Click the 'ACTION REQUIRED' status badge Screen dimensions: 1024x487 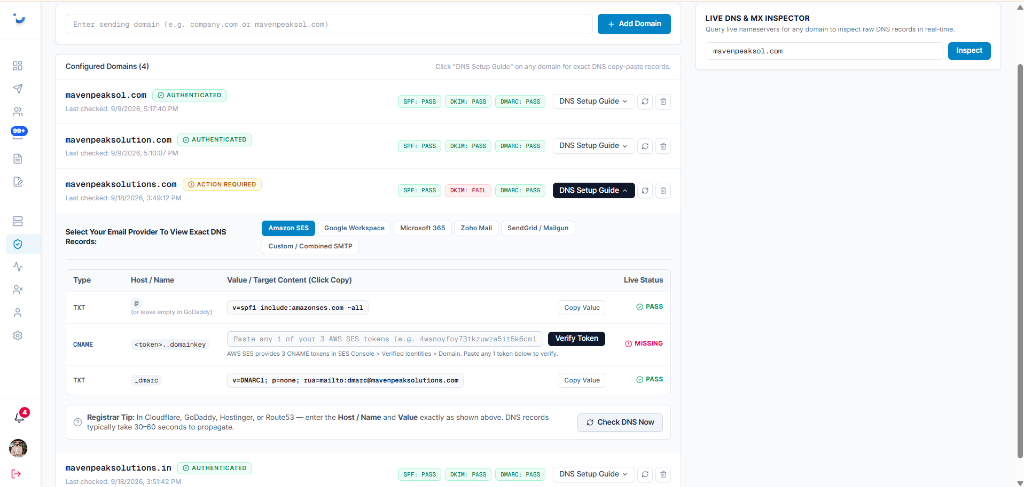click(x=222, y=184)
